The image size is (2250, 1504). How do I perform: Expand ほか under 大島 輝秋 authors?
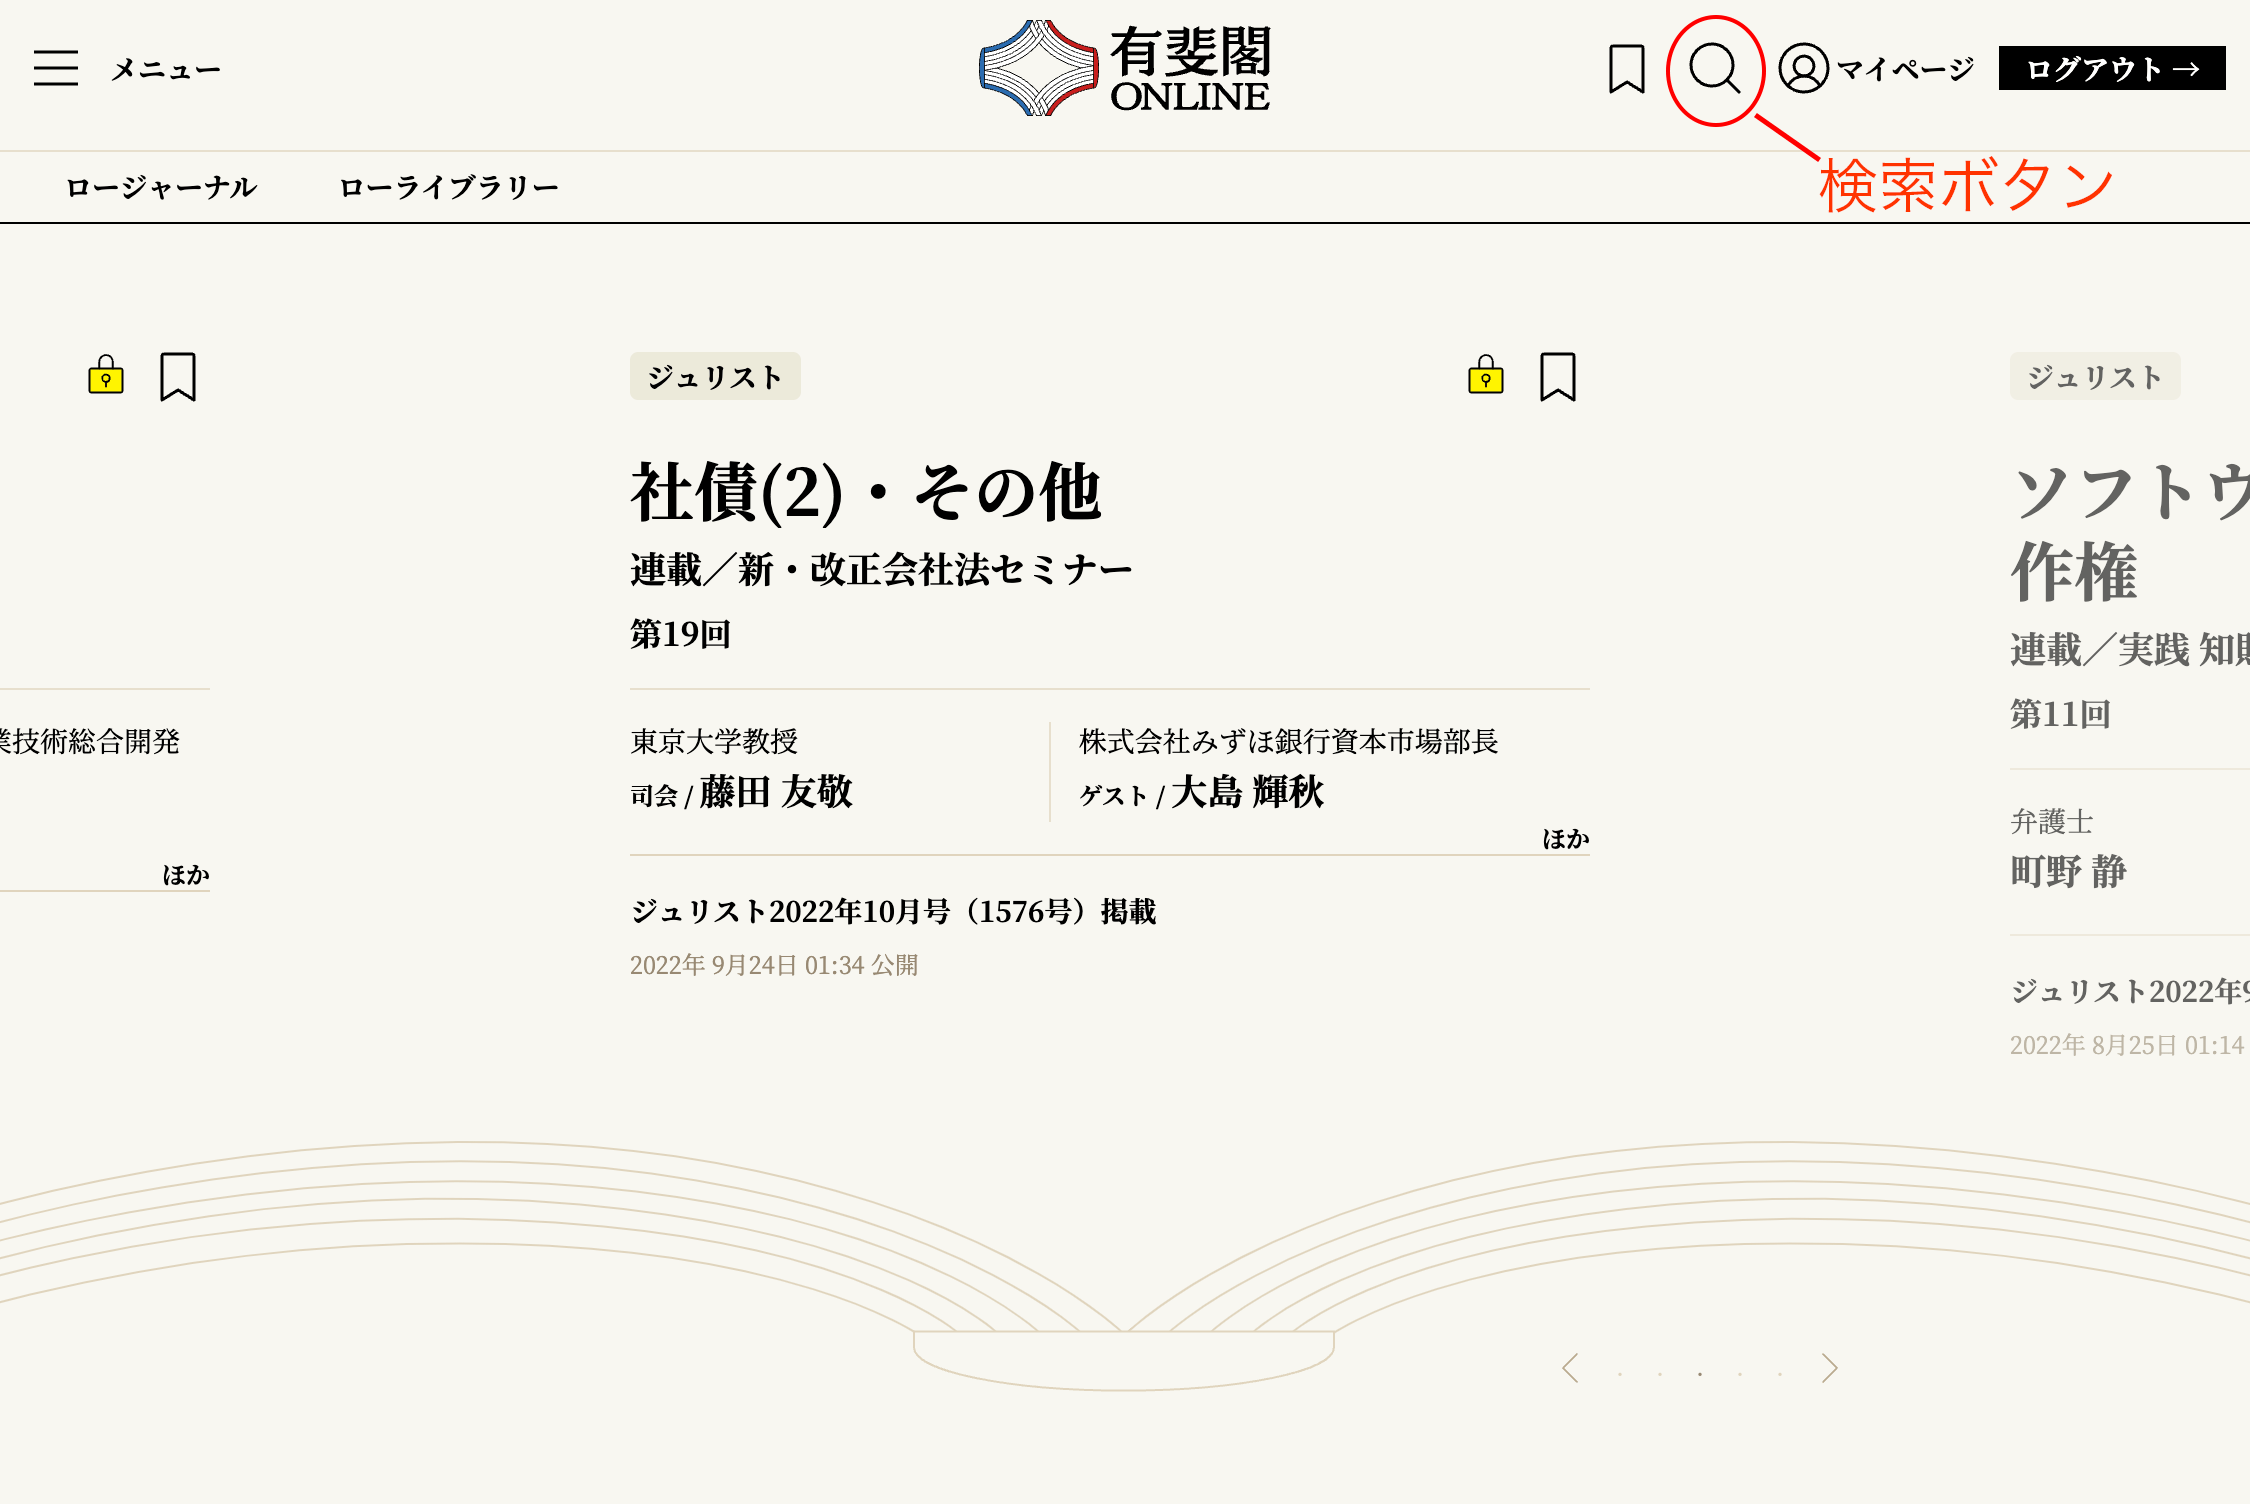(1565, 839)
